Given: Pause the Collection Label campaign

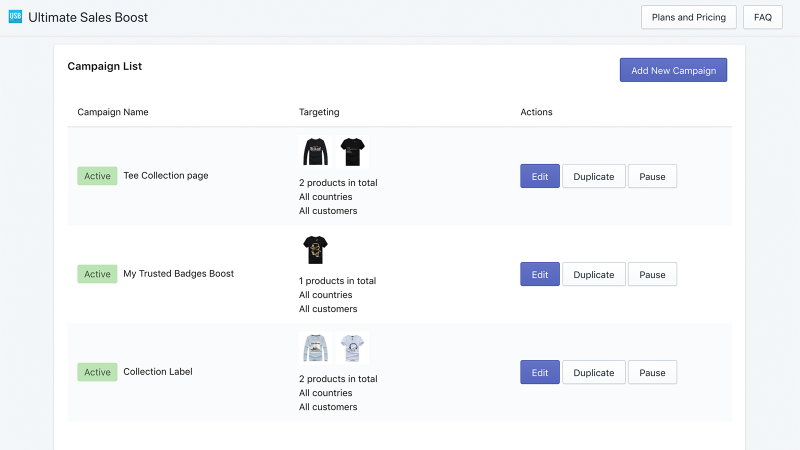Looking at the screenshot, I should pyautogui.click(x=653, y=372).
